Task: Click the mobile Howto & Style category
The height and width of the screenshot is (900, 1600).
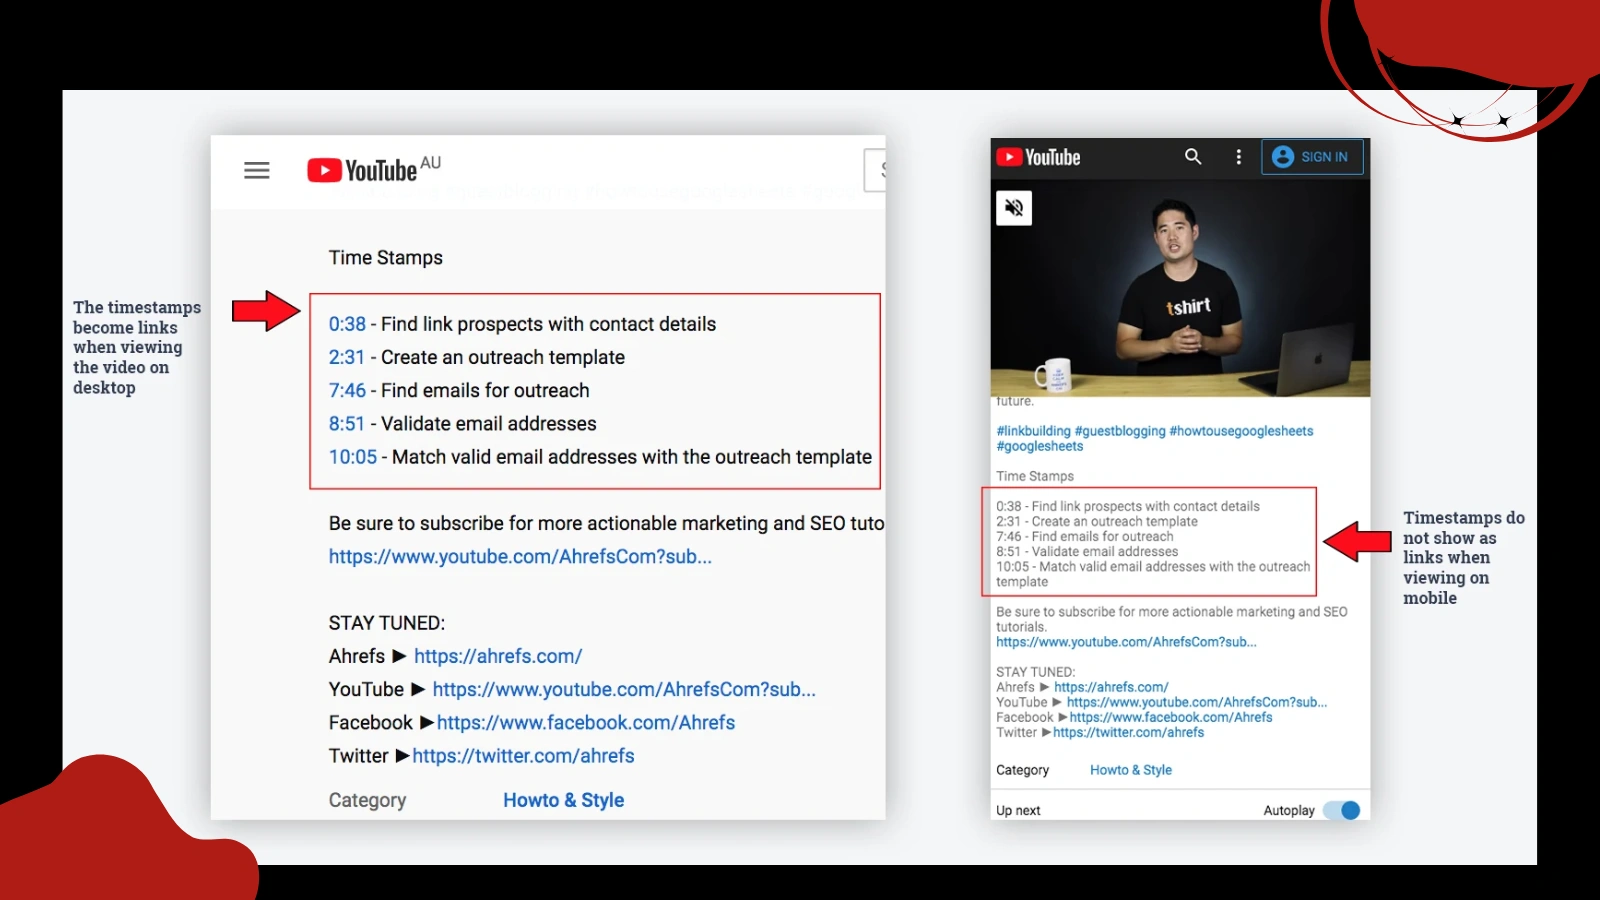Action: click(x=1131, y=770)
